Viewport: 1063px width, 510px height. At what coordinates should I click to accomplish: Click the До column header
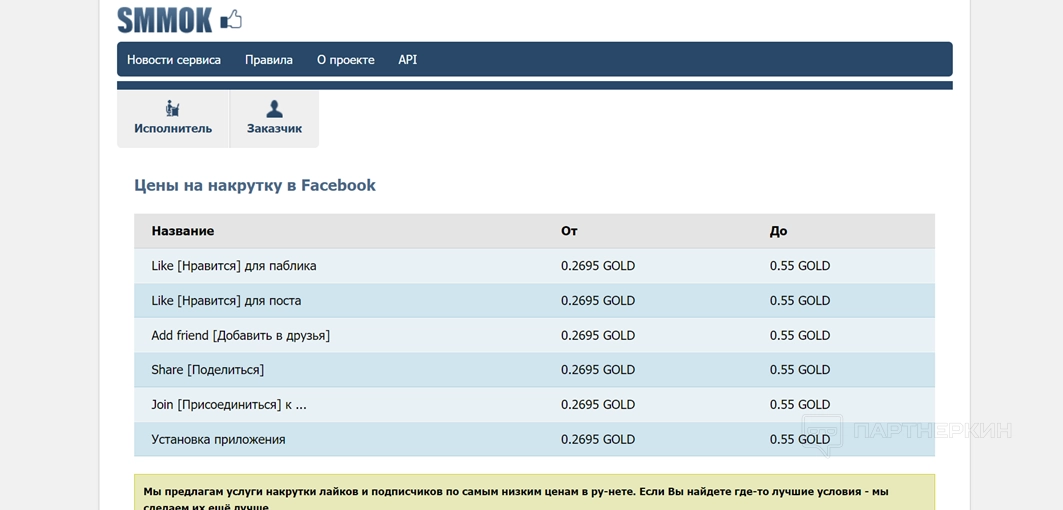pos(778,231)
